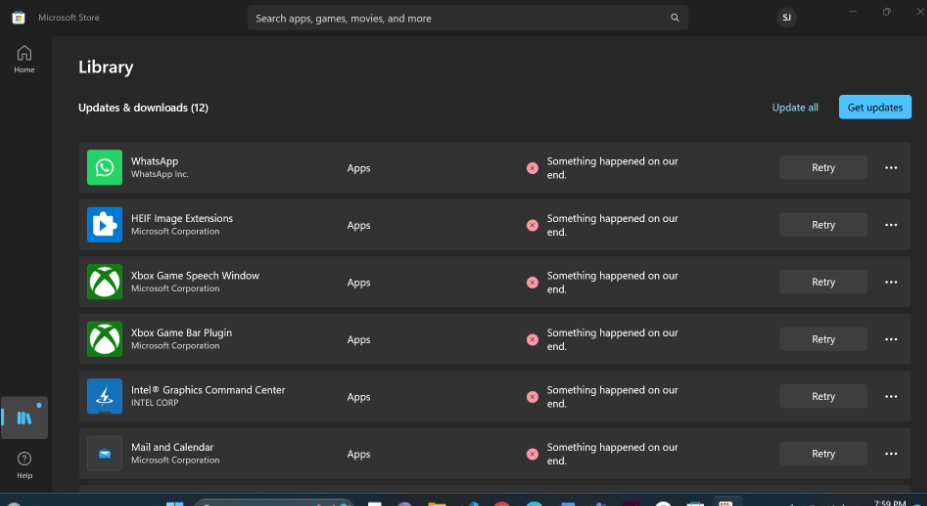Screen dimensions: 927x506
Task: Click the Apps label on WhatsApp row
Action: [358, 168]
